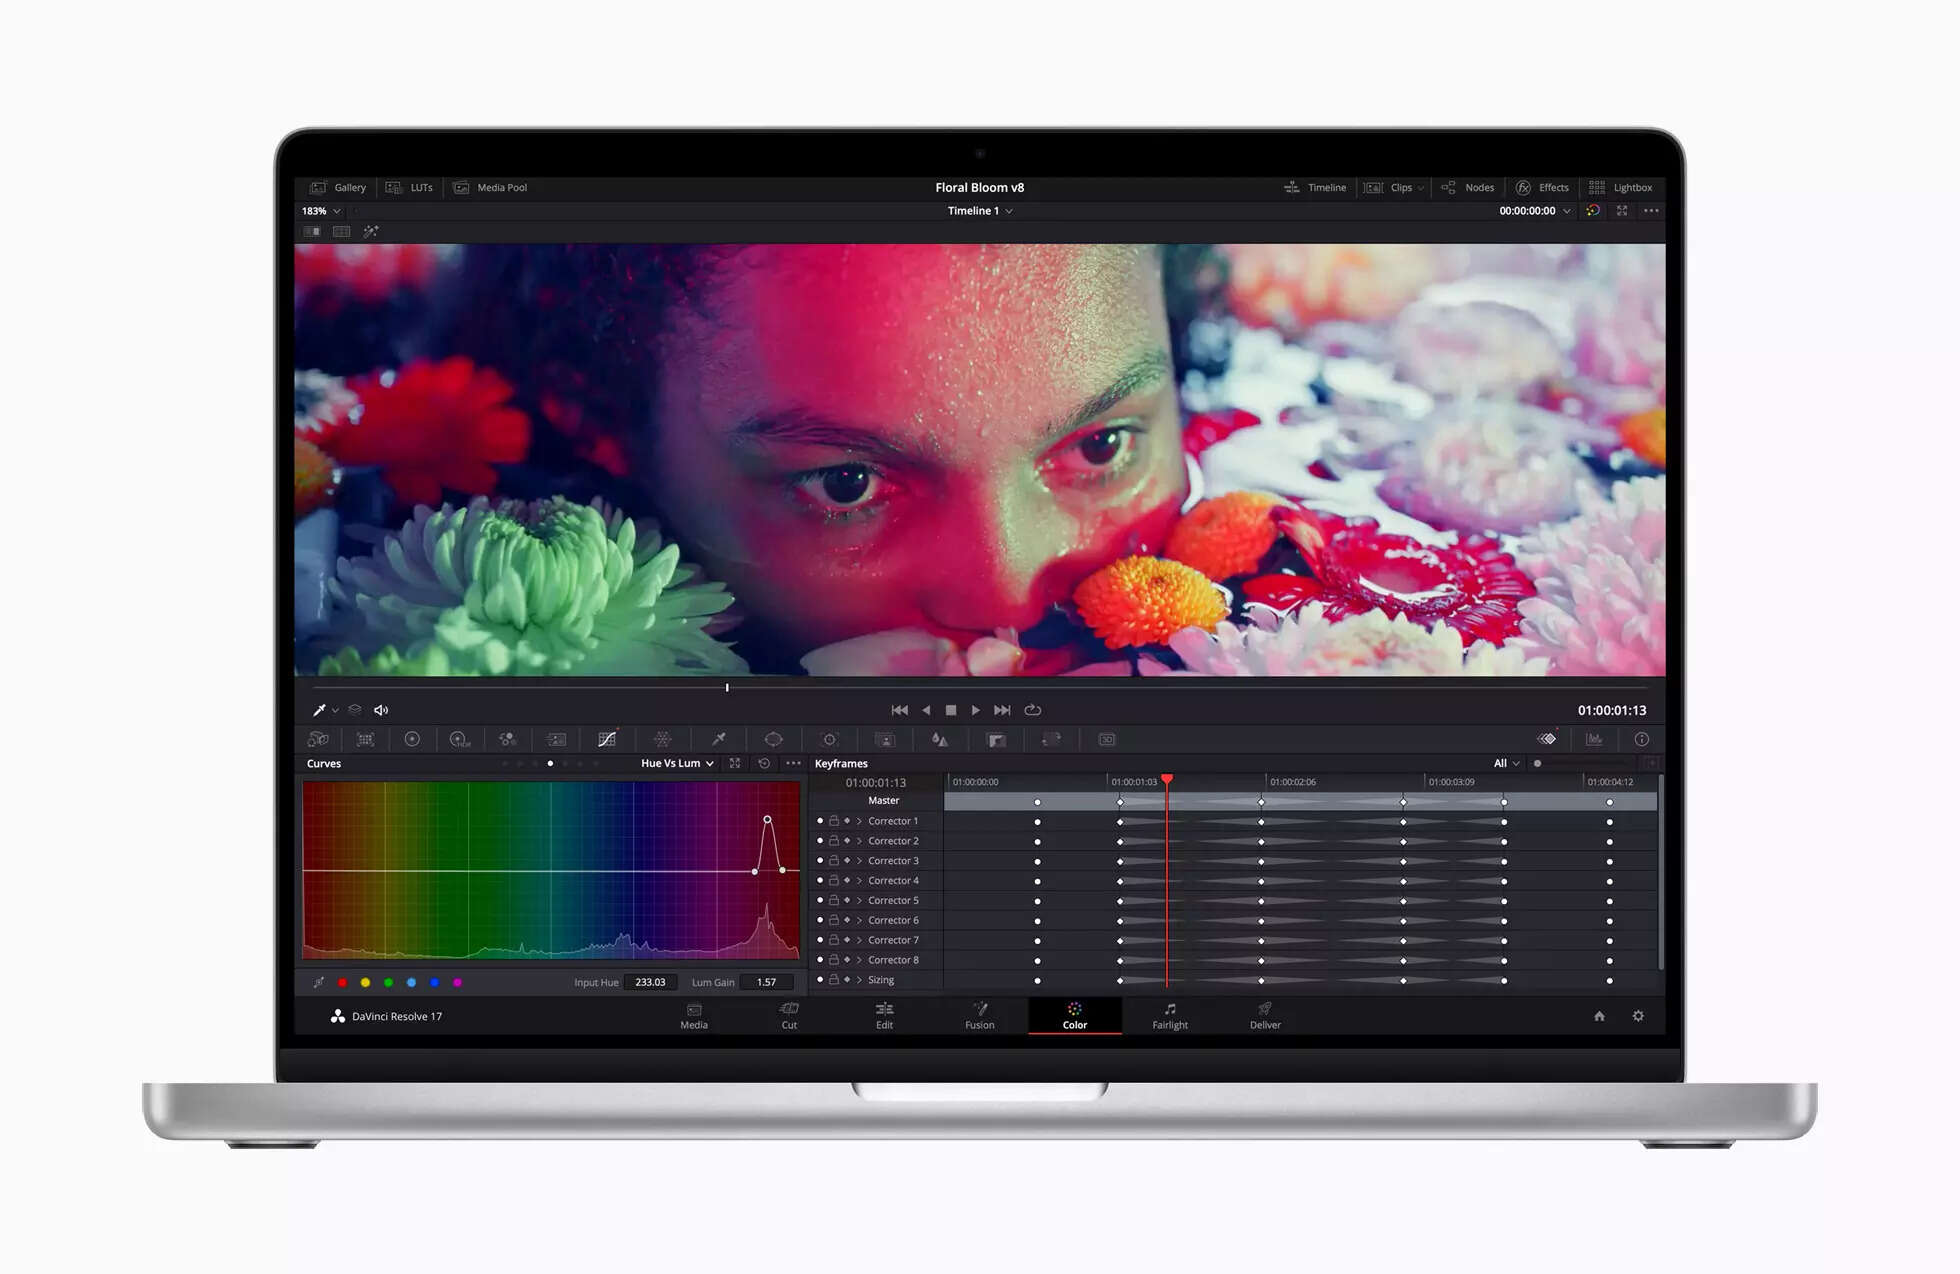Select the green hue preset swatch
1960x1274 pixels.
pos(389,982)
